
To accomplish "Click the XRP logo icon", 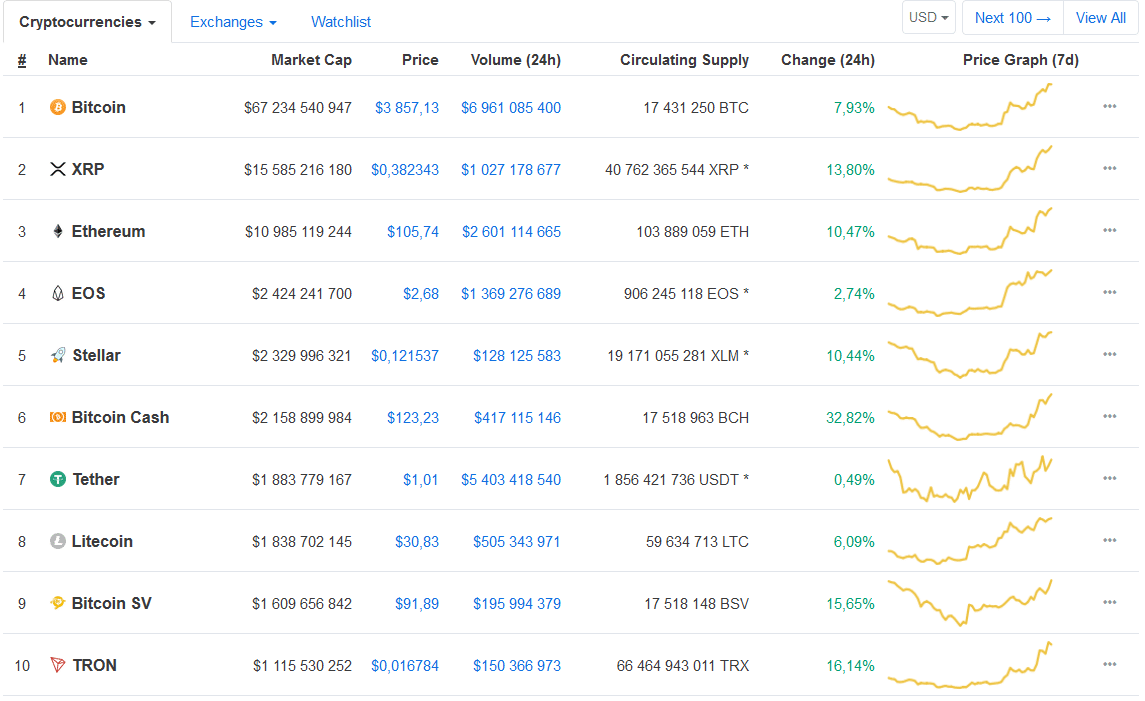I will [57, 169].
